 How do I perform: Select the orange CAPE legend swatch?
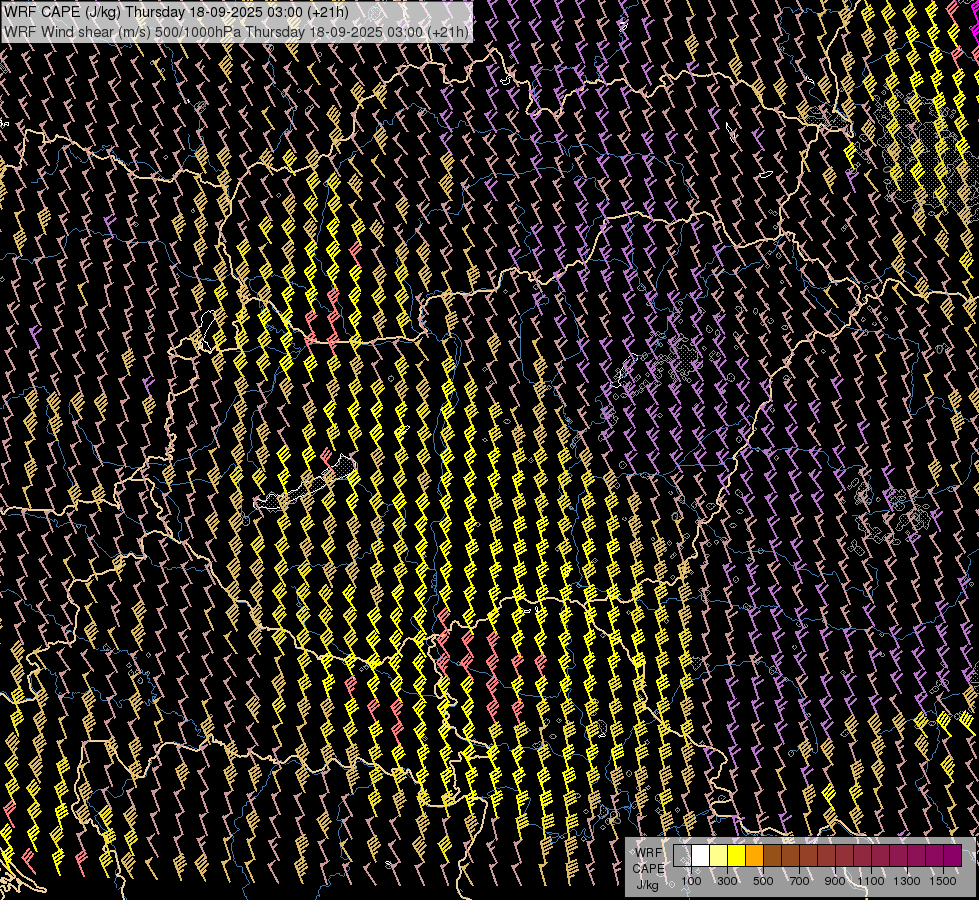tap(754, 856)
